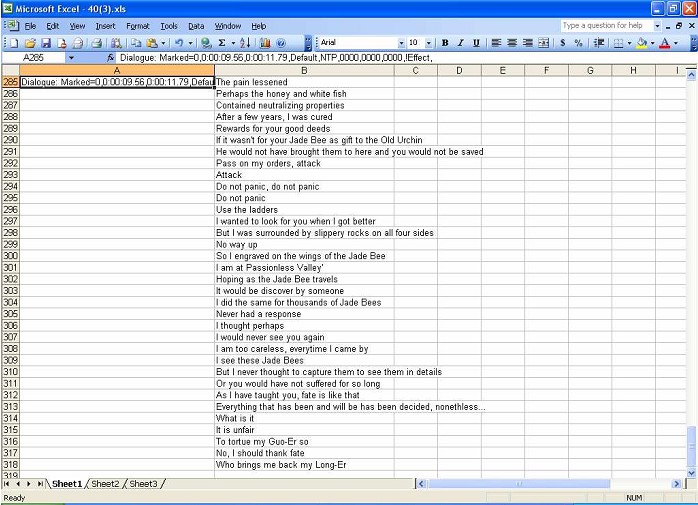This screenshot has width=698, height=505.
Task: Click the Permission document icon
Action: point(62,43)
